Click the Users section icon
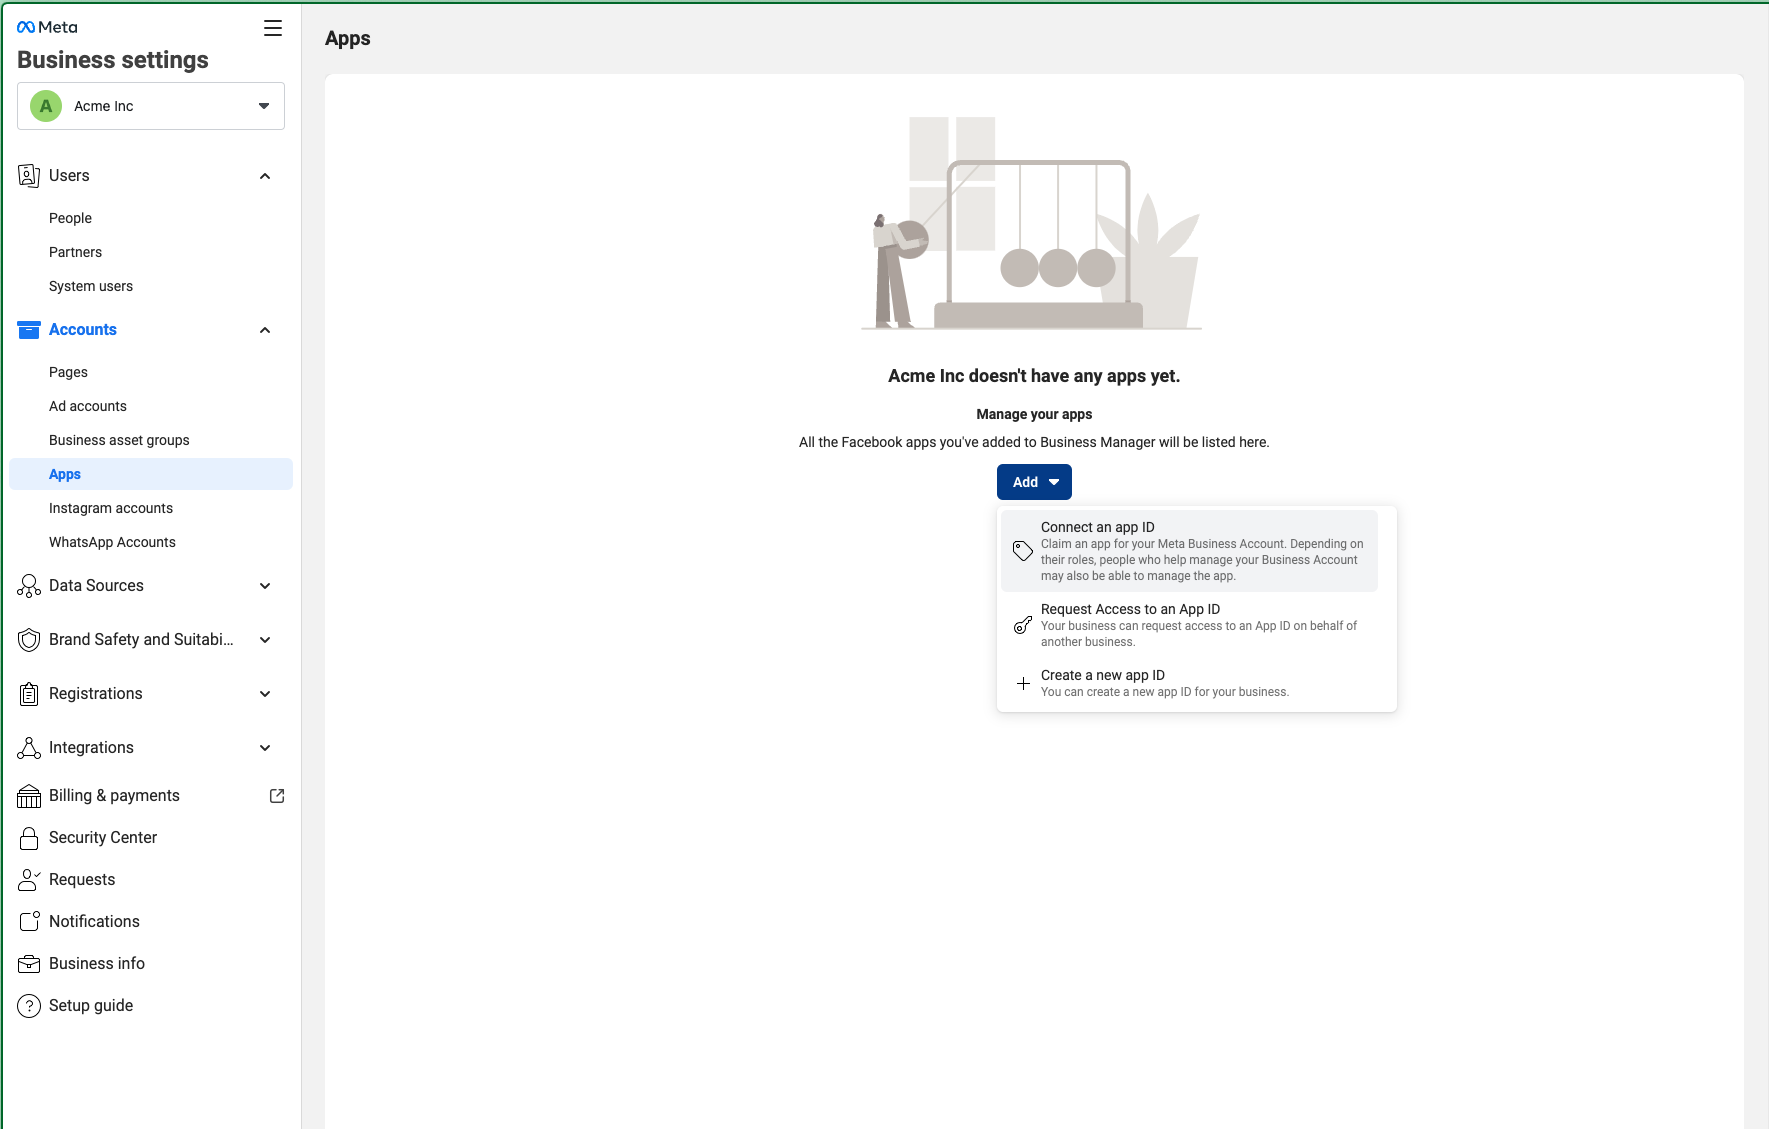This screenshot has width=1769, height=1129. click(29, 176)
